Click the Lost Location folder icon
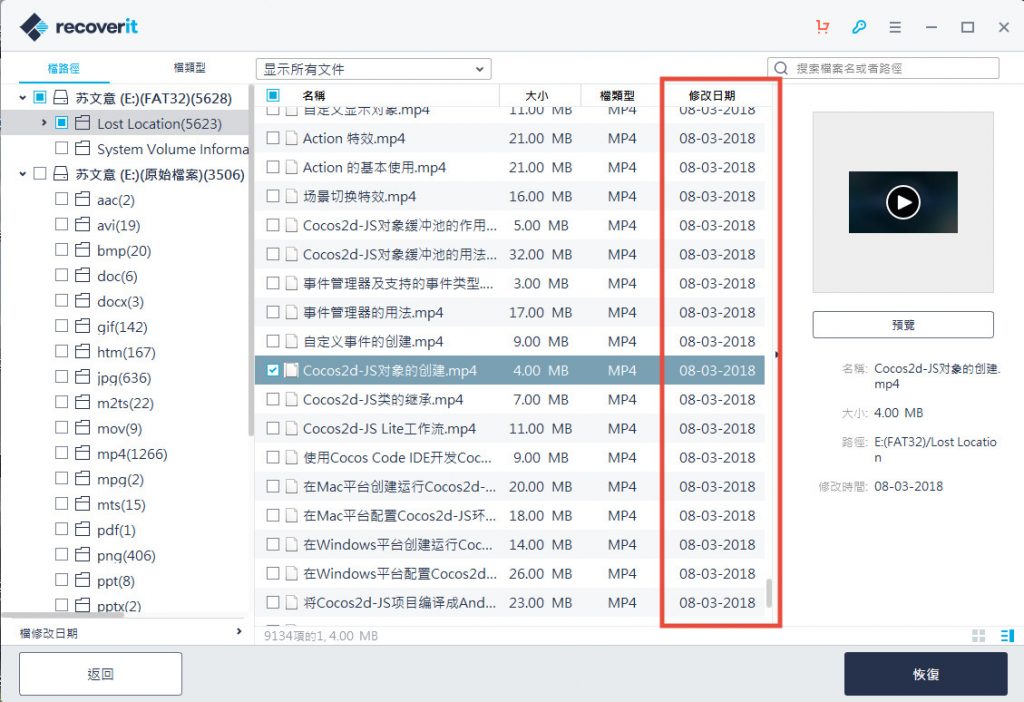1024x702 pixels. click(x=82, y=123)
